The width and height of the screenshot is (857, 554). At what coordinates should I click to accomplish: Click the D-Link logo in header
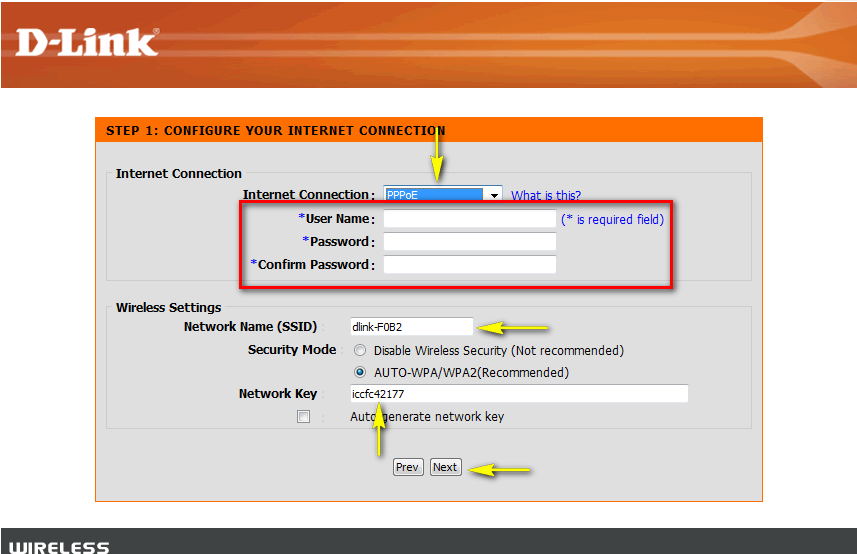click(87, 41)
